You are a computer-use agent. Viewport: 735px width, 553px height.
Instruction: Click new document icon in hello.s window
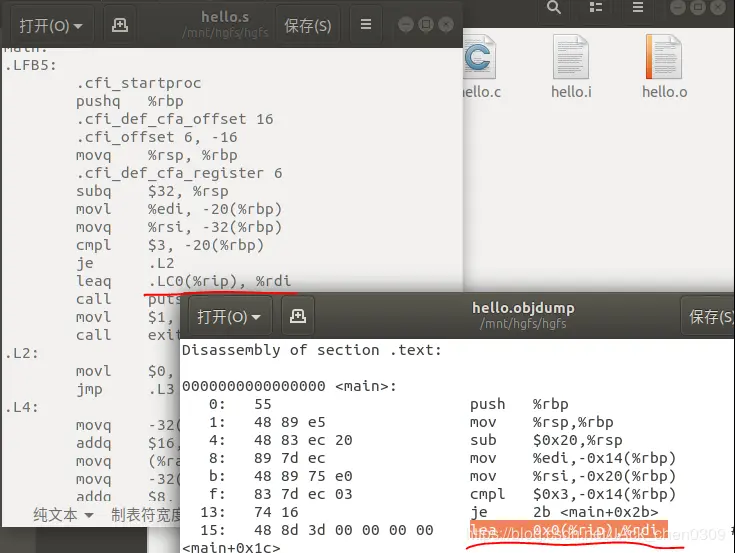[120, 25]
